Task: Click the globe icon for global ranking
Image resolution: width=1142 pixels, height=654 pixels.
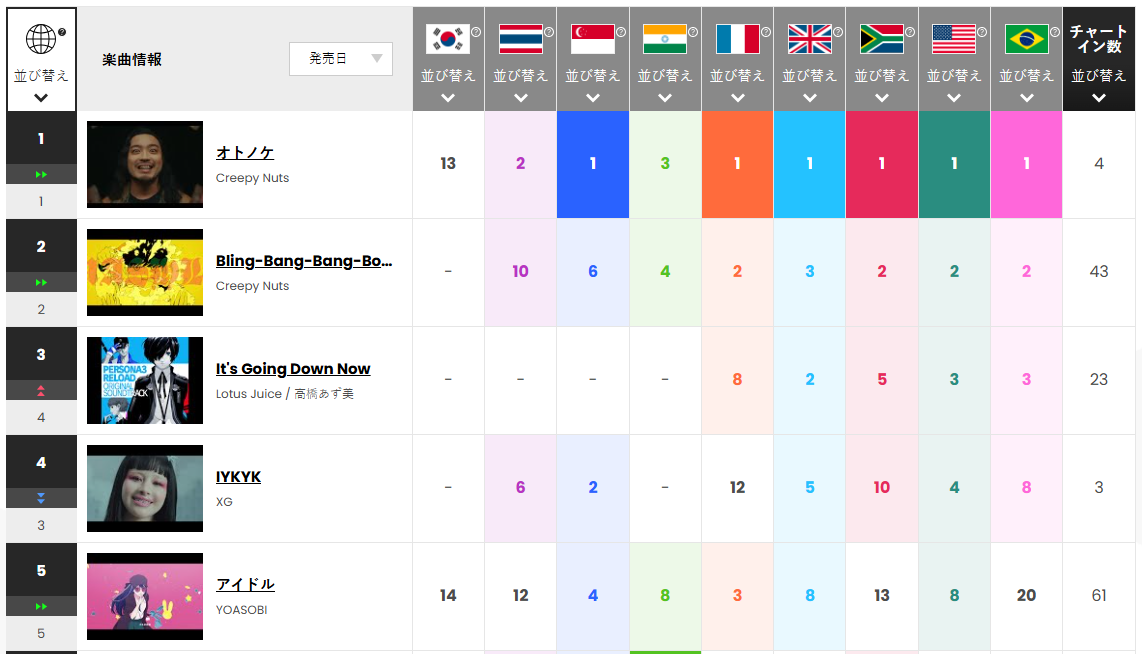Action: (x=41, y=40)
